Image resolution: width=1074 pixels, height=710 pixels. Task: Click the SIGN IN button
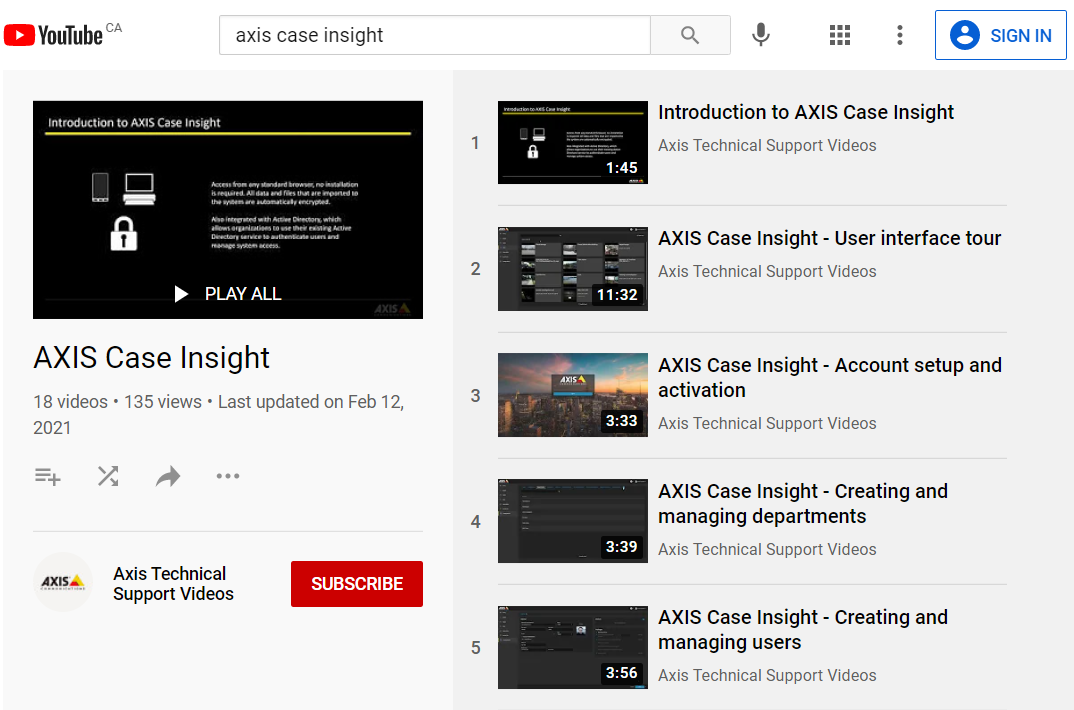1000,35
